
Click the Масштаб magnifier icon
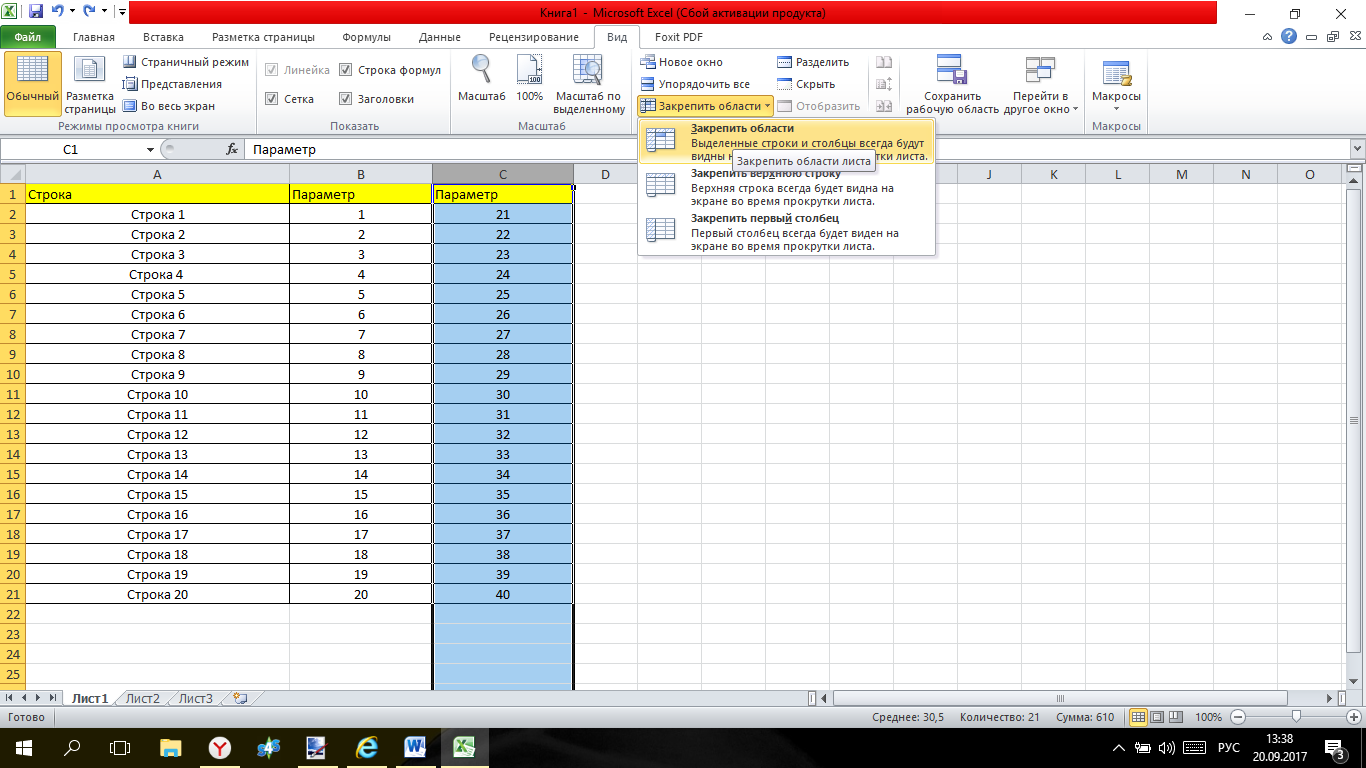coord(481,71)
